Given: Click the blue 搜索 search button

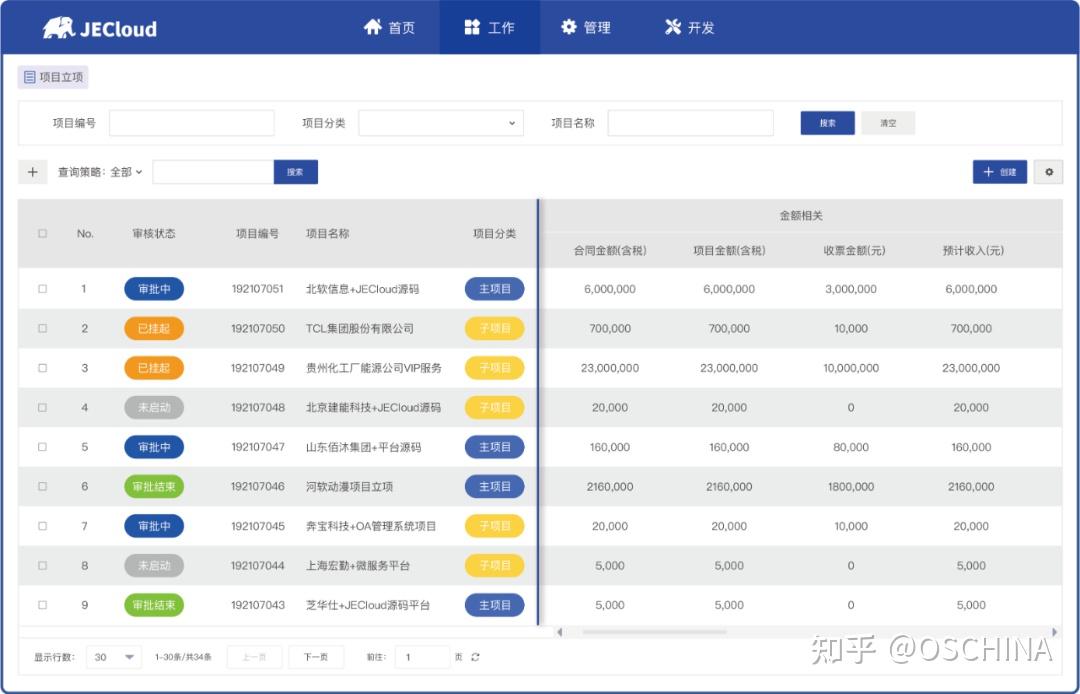Looking at the screenshot, I should (x=827, y=122).
